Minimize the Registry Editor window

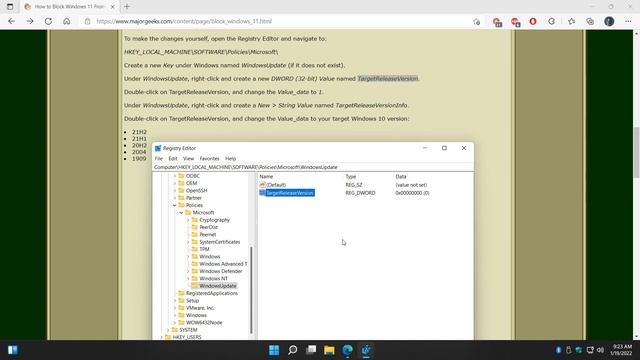click(x=425, y=148)
